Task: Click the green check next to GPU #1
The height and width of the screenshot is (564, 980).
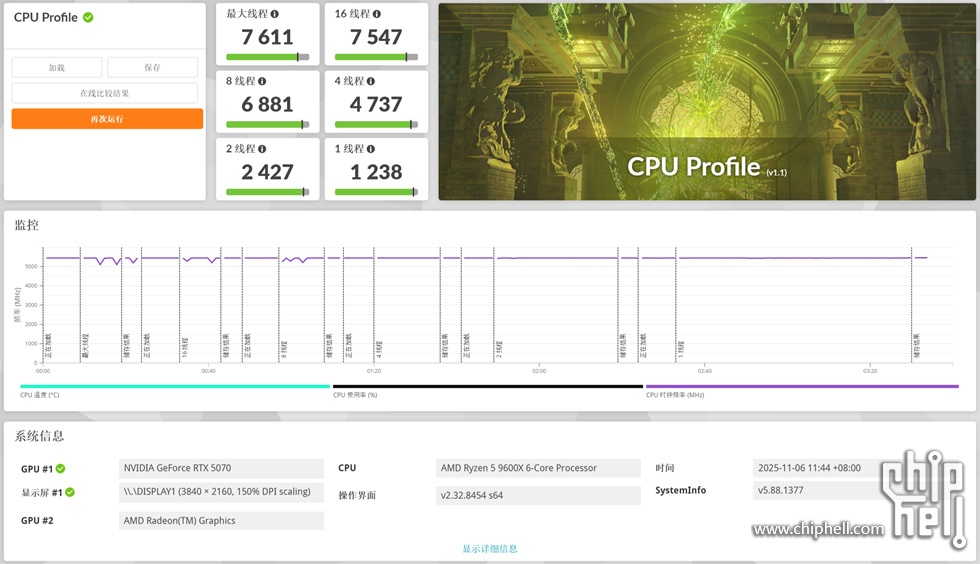Action: [61, 468]
